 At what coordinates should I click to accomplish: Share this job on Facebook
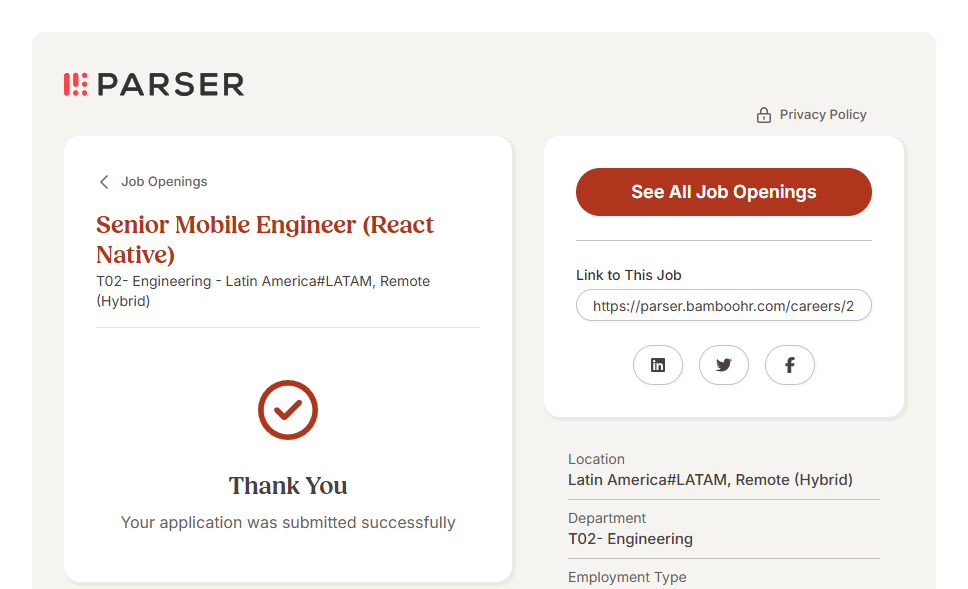click(x=790, y=365)
